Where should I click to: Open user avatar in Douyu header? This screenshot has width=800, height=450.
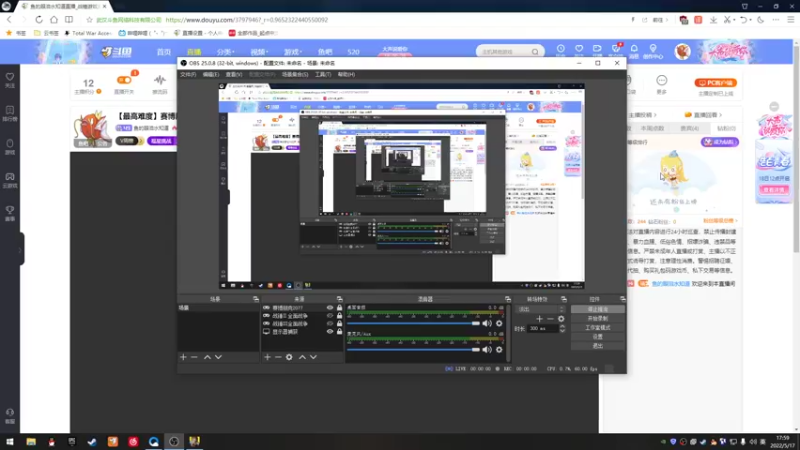682,51
